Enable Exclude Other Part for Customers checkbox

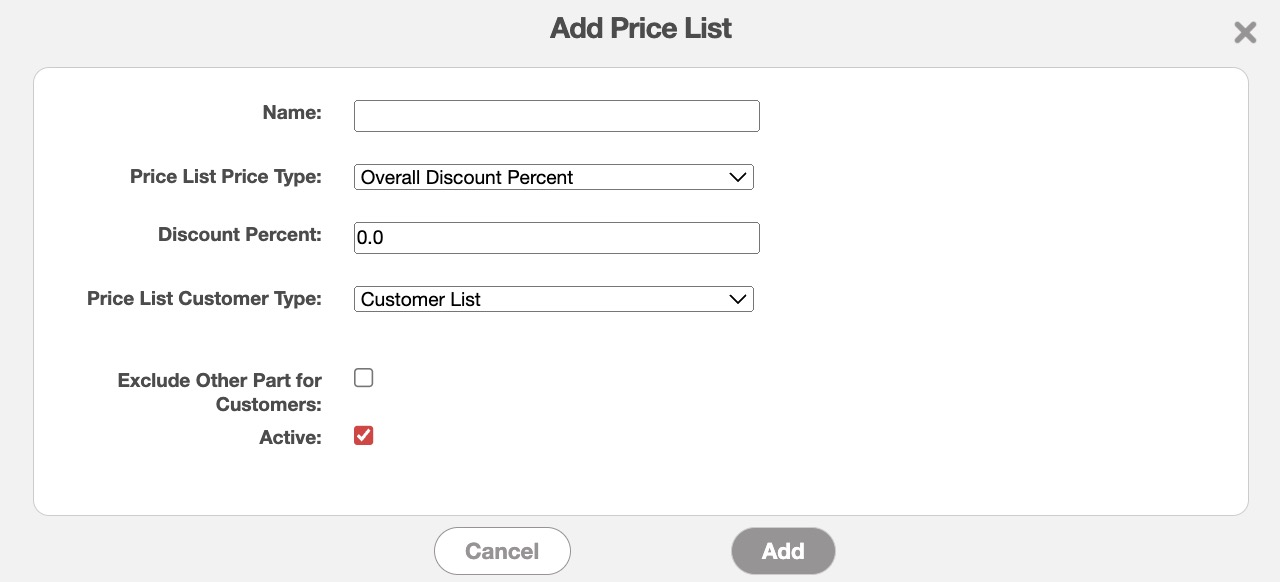click(x=364, y=378)
